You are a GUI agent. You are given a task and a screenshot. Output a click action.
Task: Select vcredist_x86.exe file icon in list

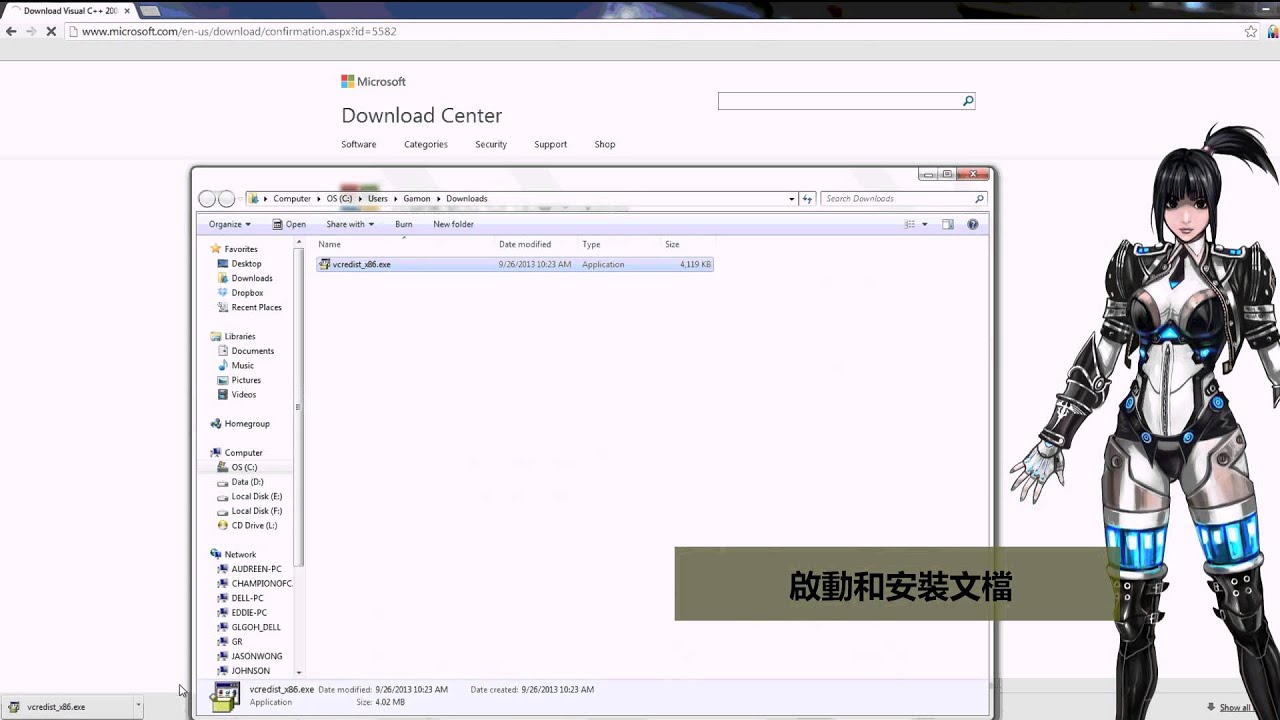(325, 264)
